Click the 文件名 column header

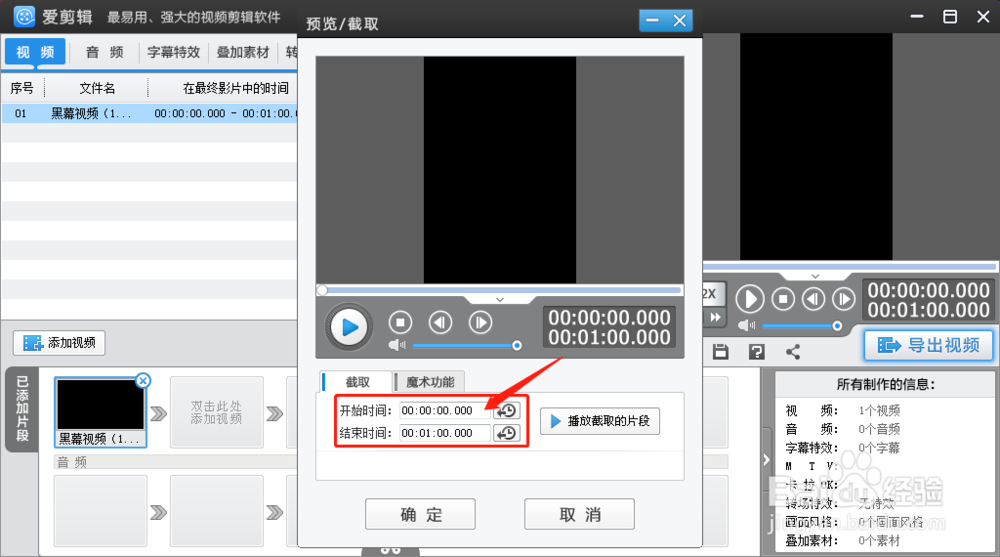tap(97, 88)
